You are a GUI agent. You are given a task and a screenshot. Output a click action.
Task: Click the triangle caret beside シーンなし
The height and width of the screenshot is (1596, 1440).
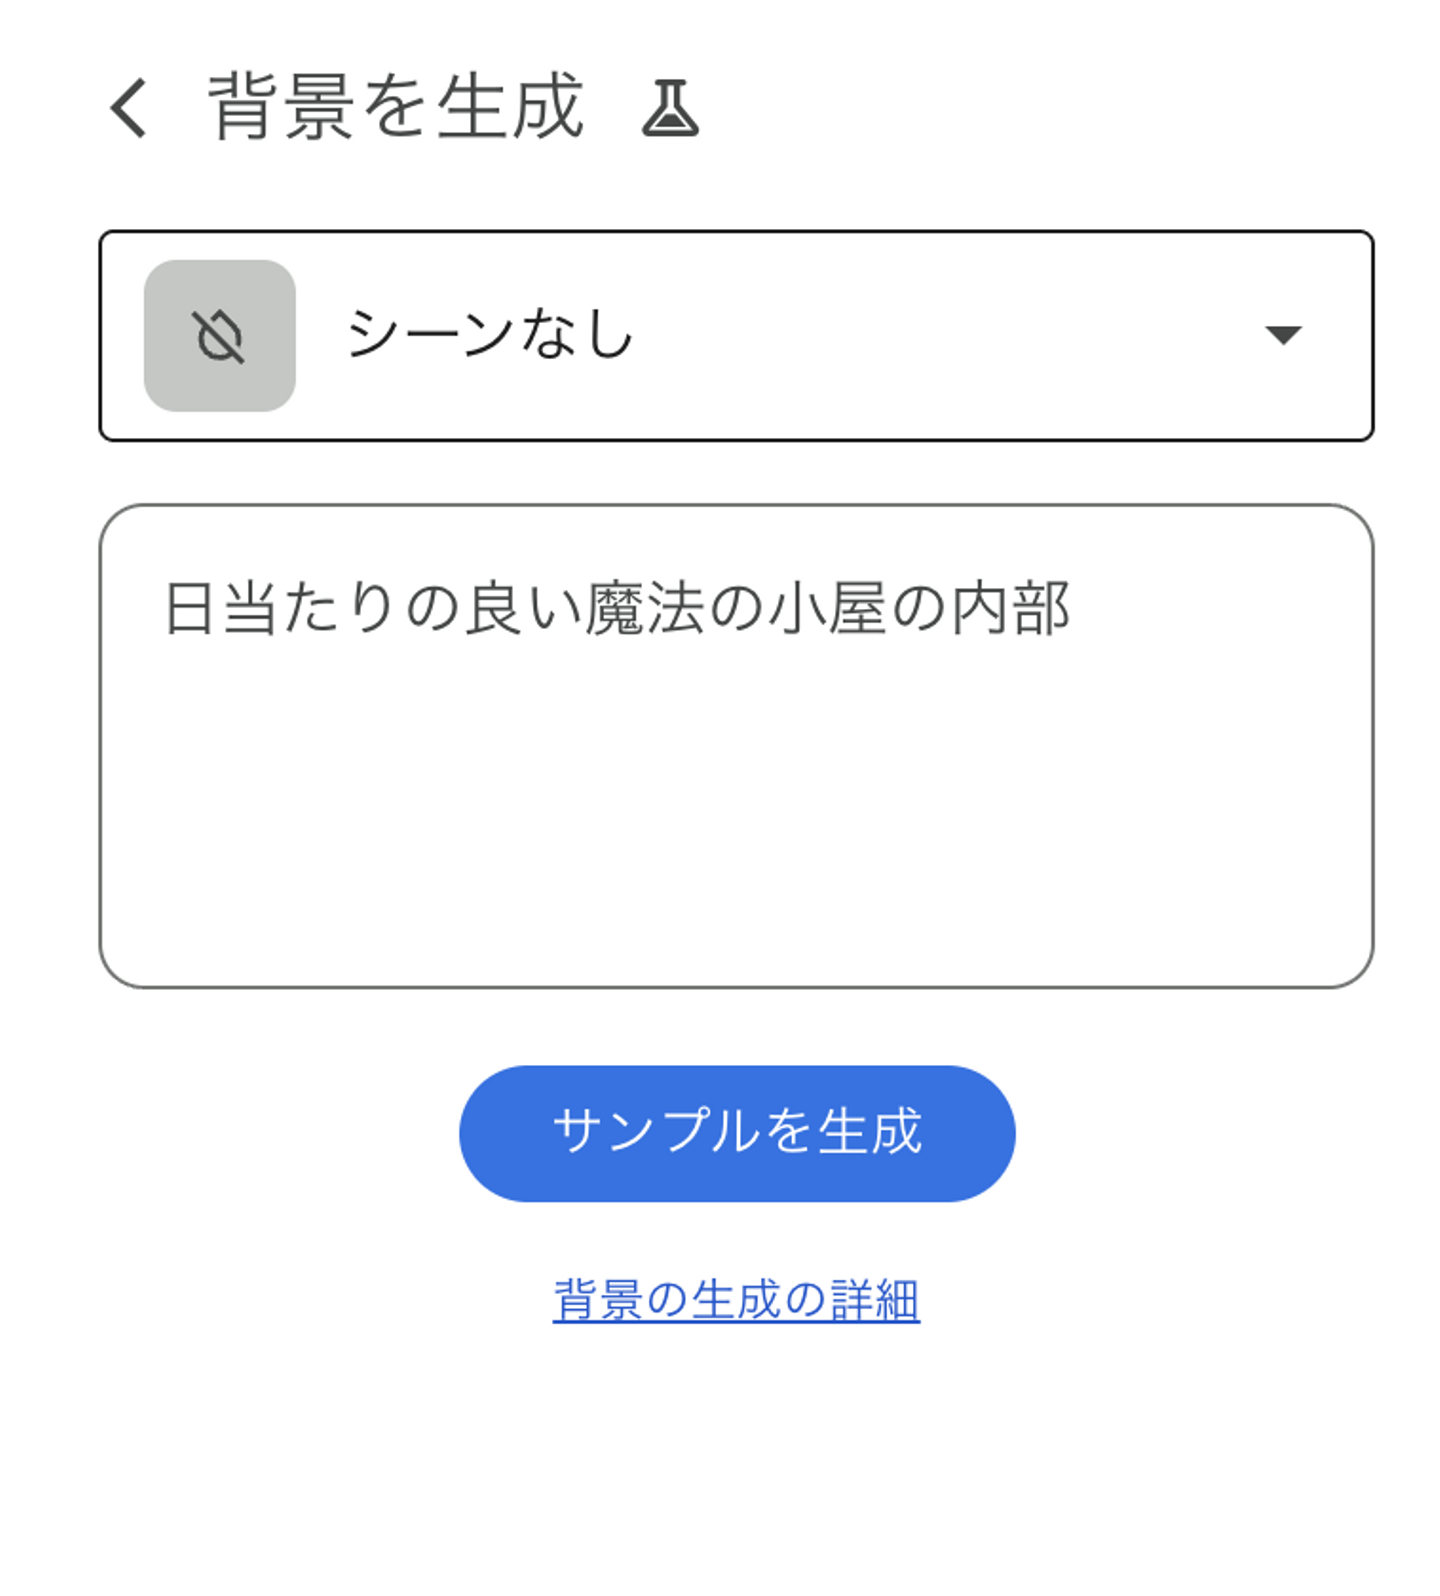pos(1282,334)
